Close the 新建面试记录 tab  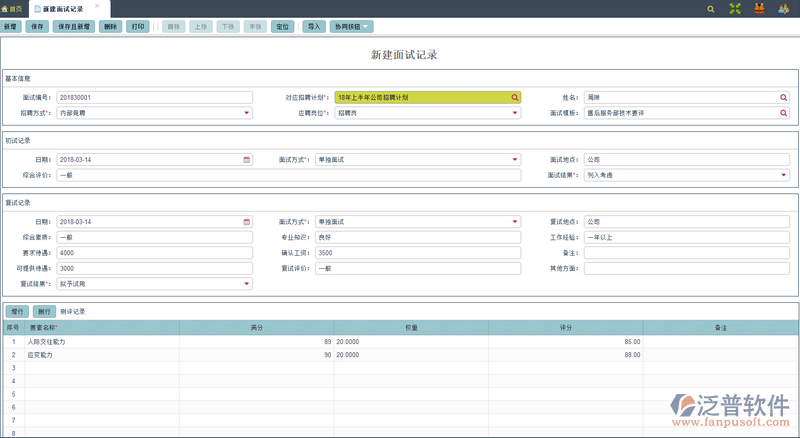pos(96,7)
